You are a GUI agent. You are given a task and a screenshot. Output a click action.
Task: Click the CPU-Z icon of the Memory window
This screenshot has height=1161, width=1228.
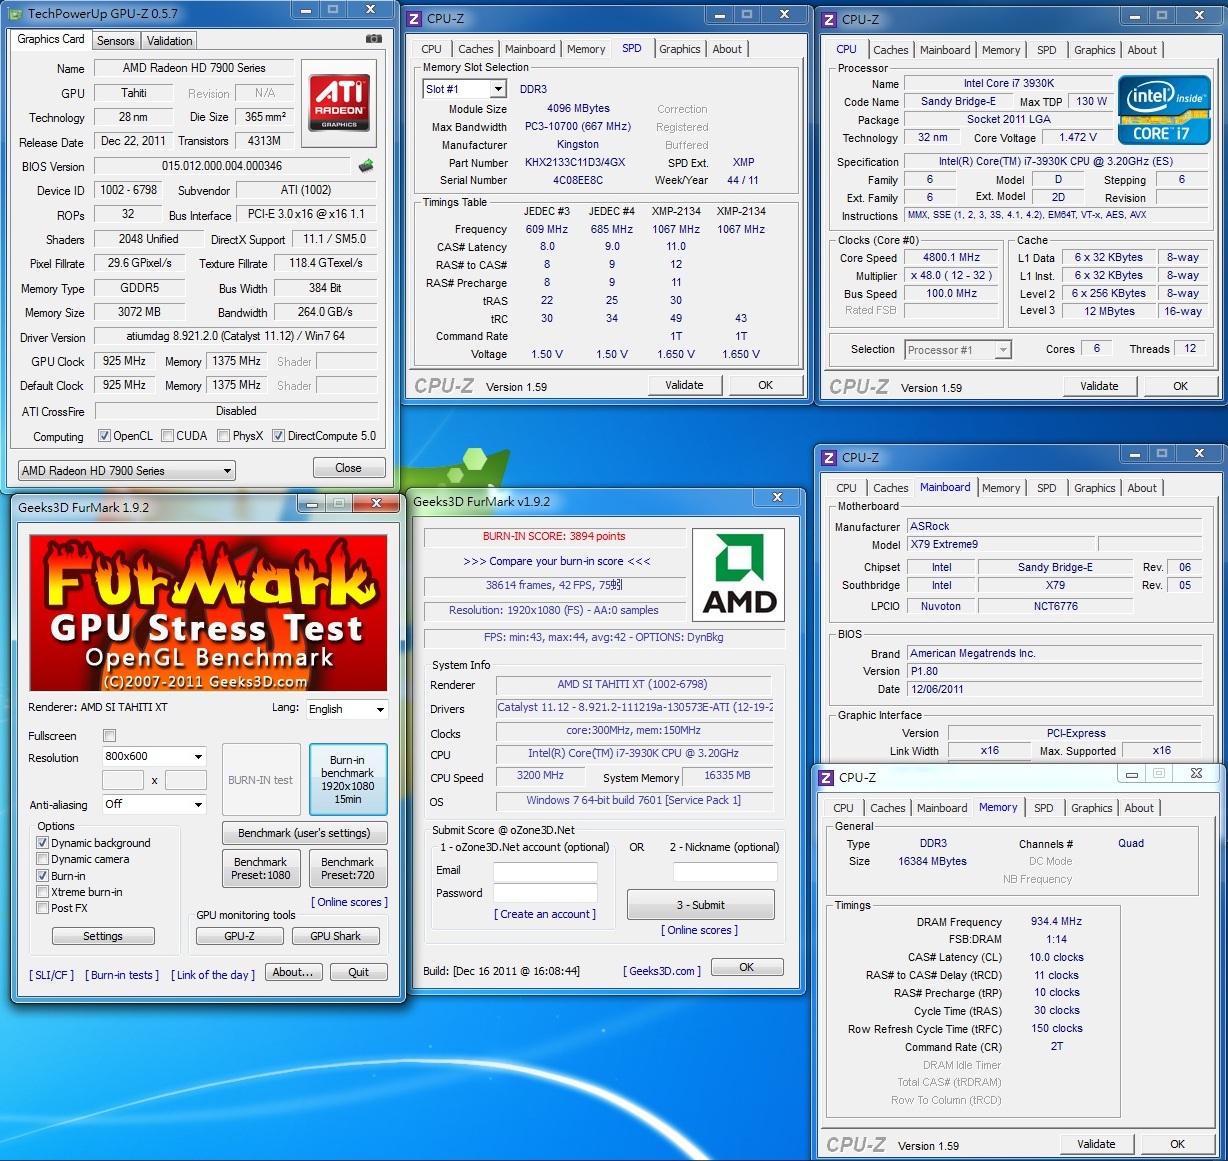click(827, 778)
